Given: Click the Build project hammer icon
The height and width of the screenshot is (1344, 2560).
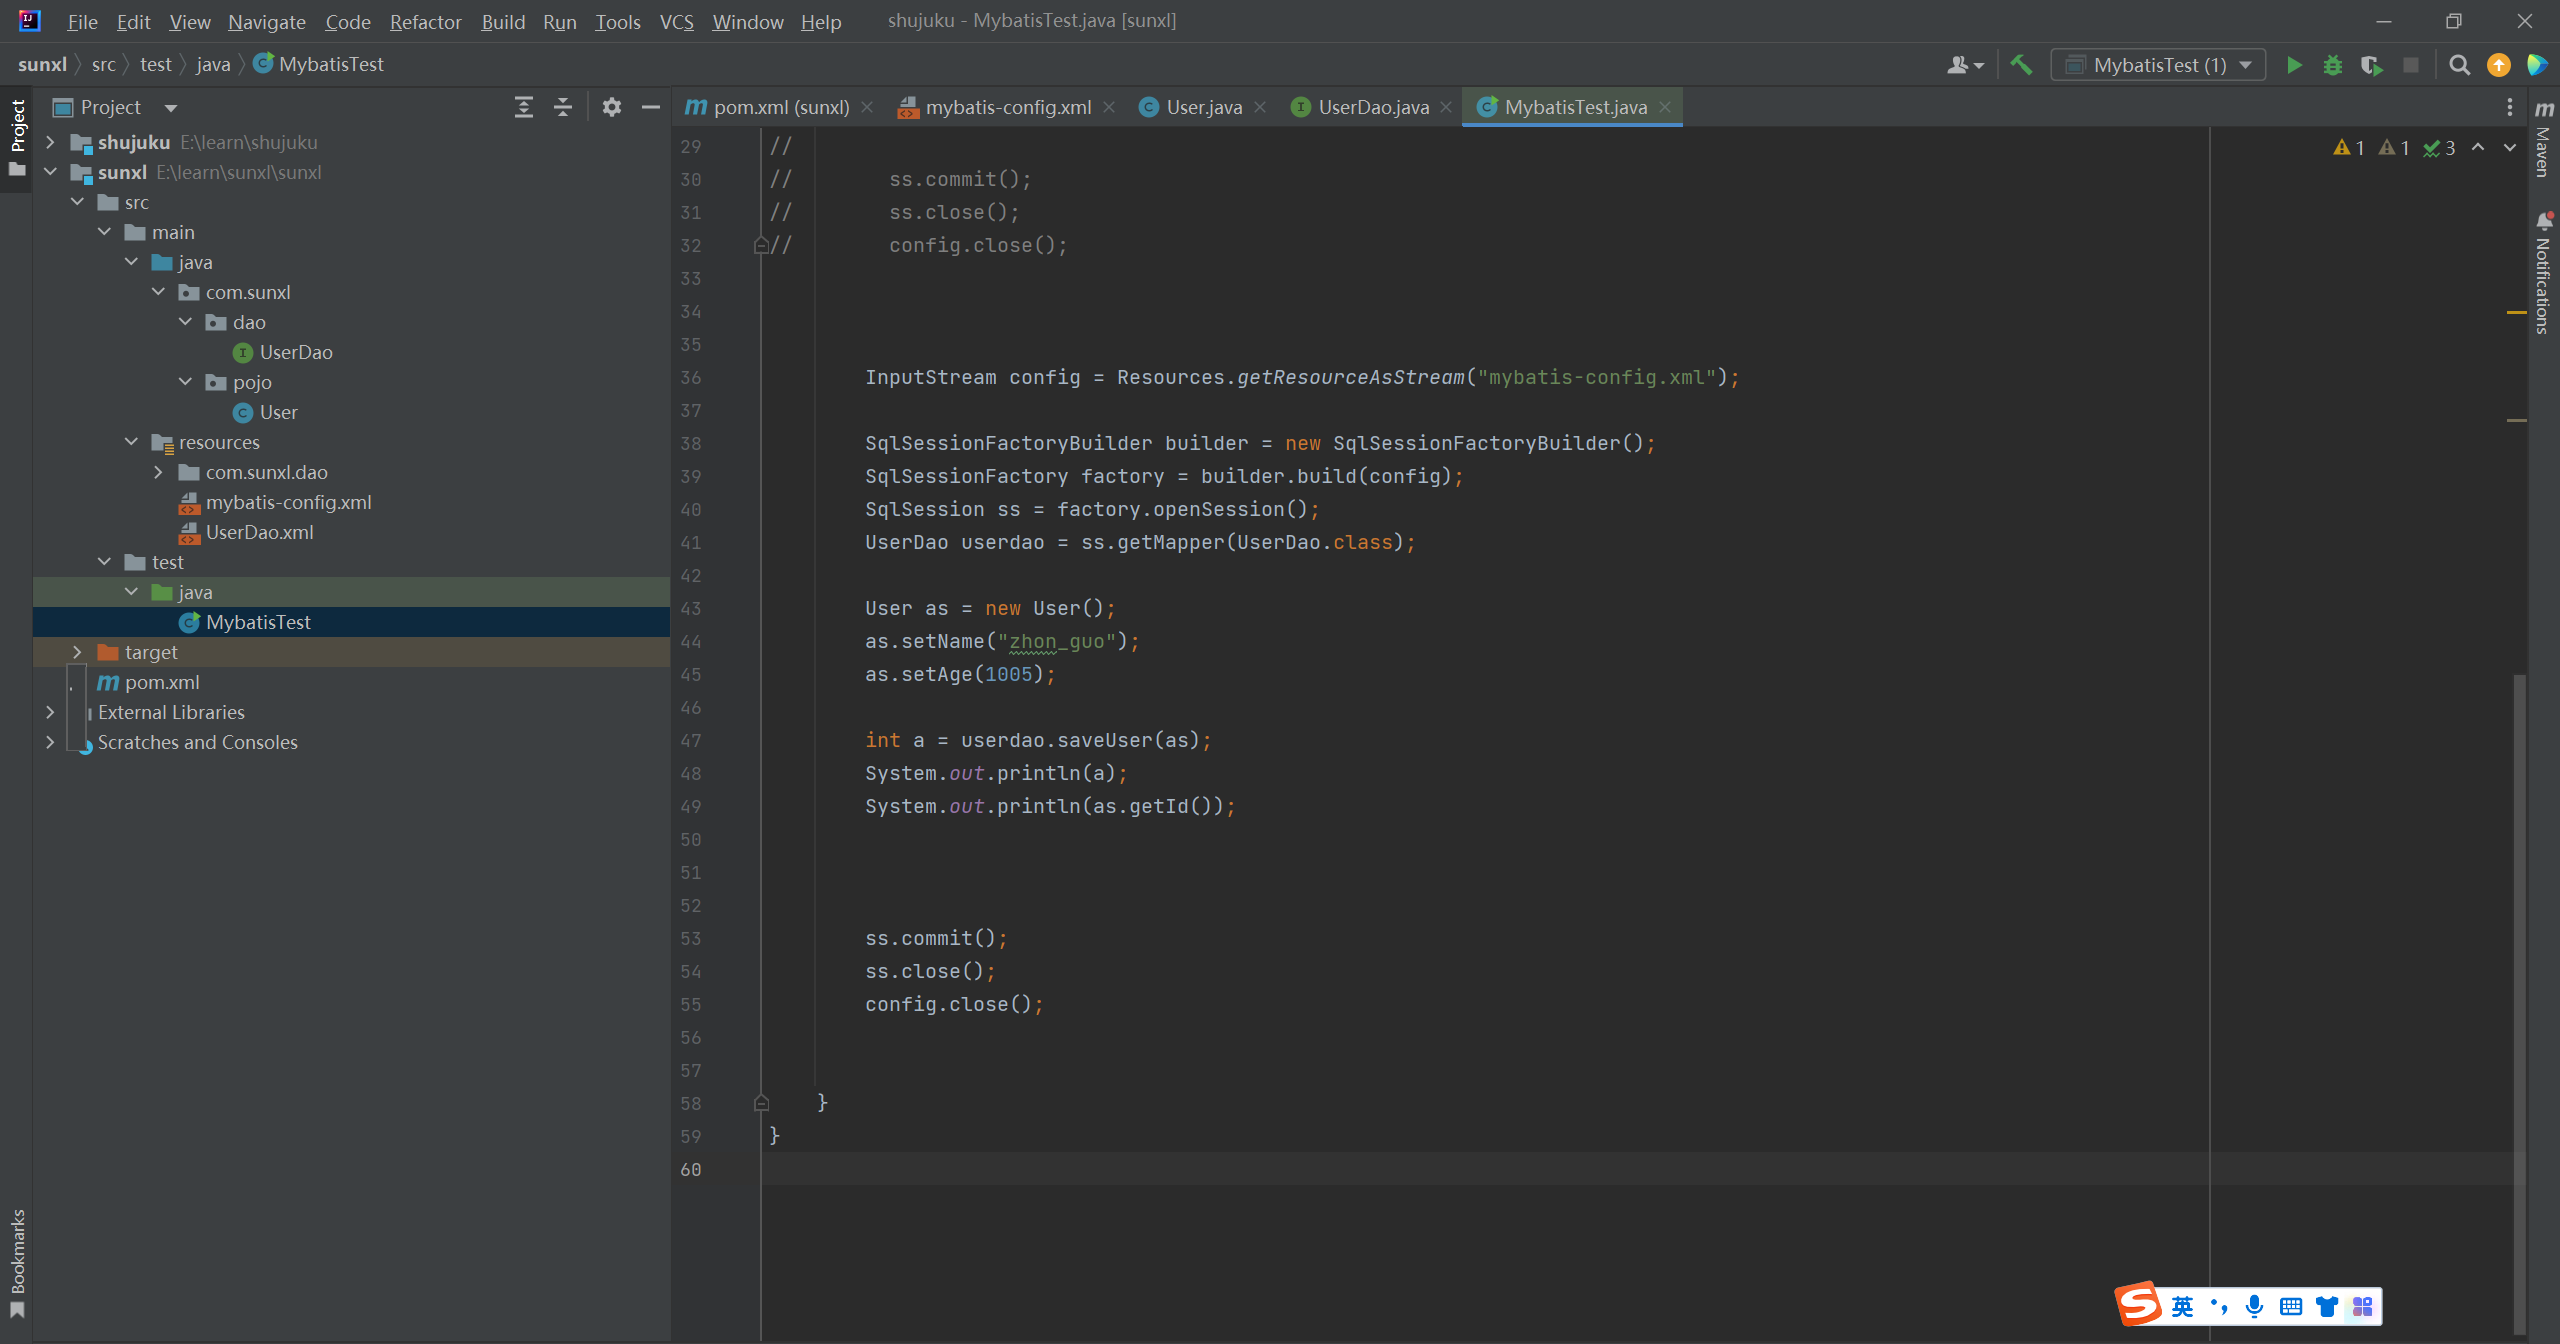Looking at the screenshot, I should pos(2021,65).
